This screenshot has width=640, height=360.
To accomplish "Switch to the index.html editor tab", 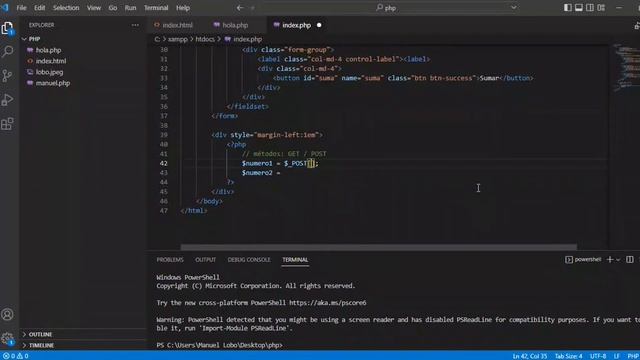I will click(177, 25).
